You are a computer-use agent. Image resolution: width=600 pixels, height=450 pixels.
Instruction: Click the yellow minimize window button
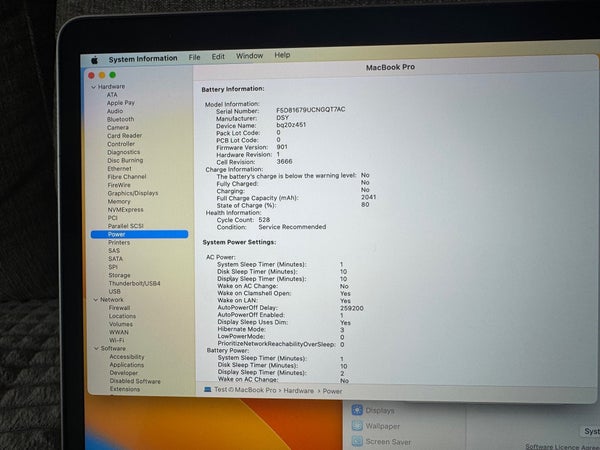tap(102, 75)
